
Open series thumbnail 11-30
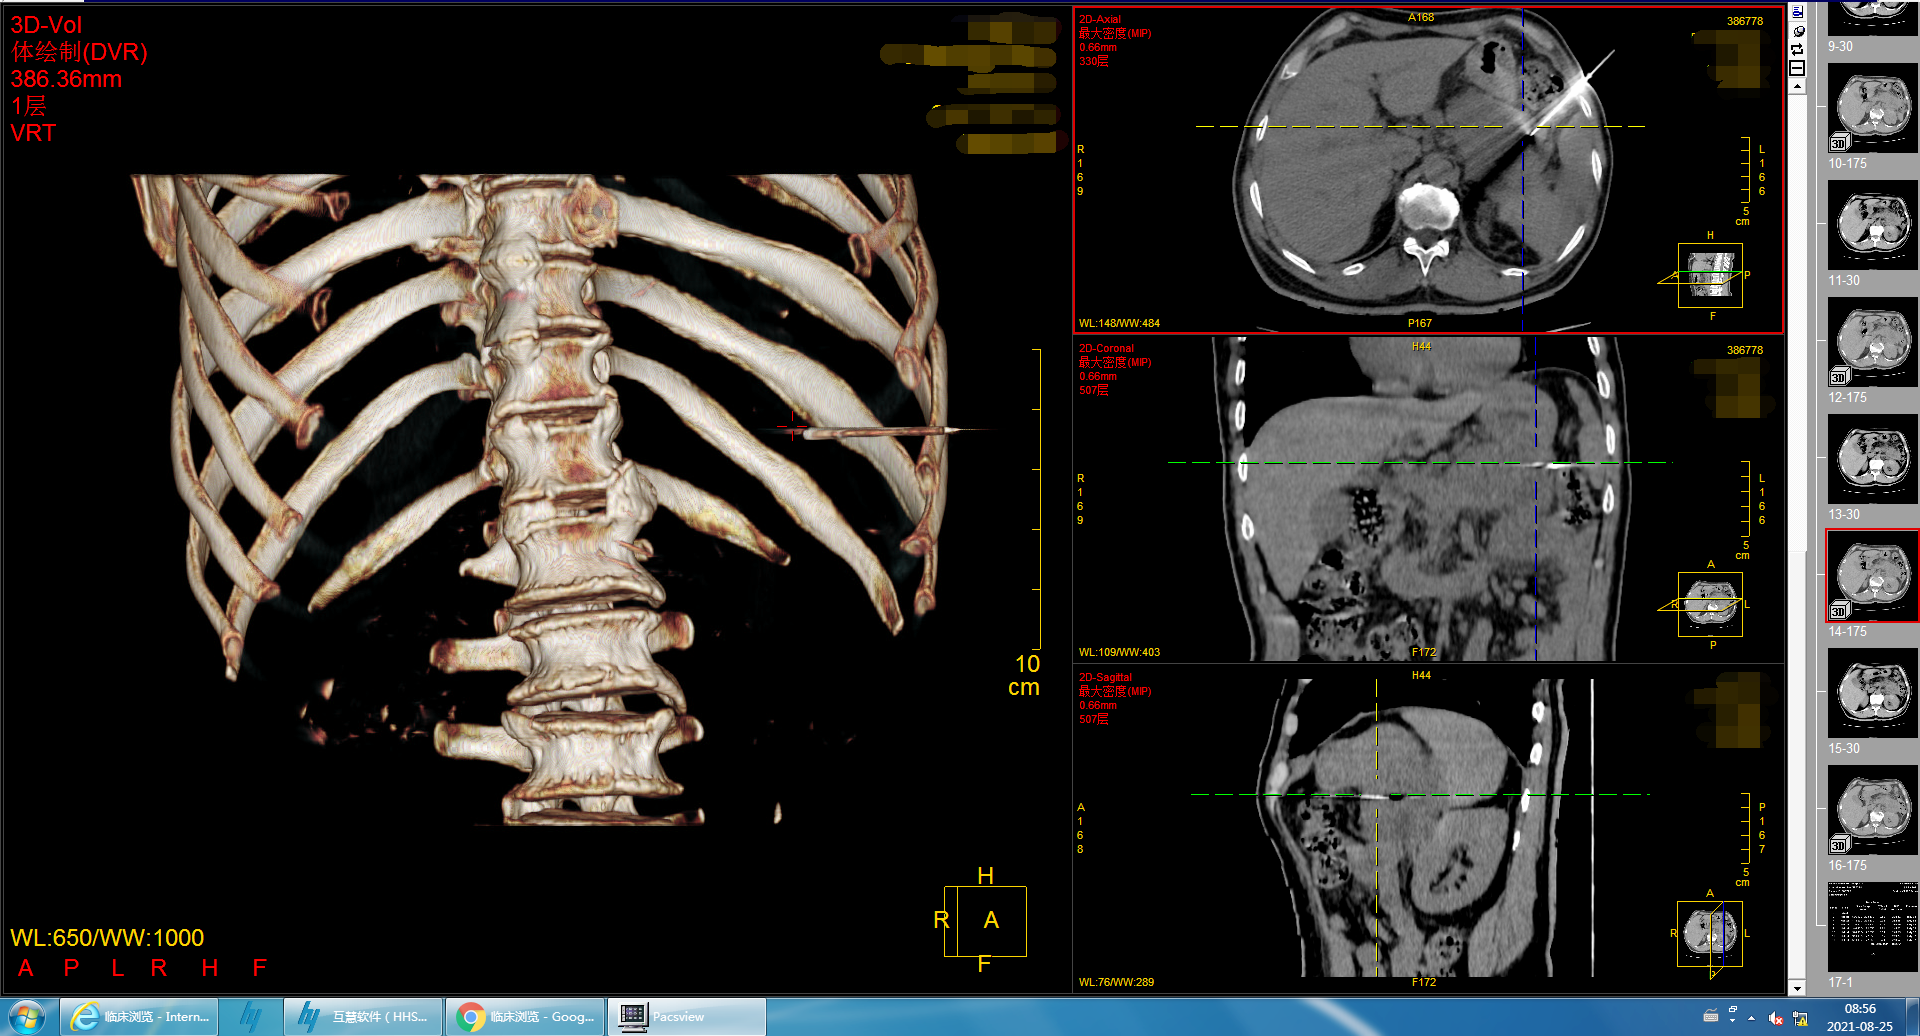1872,225
